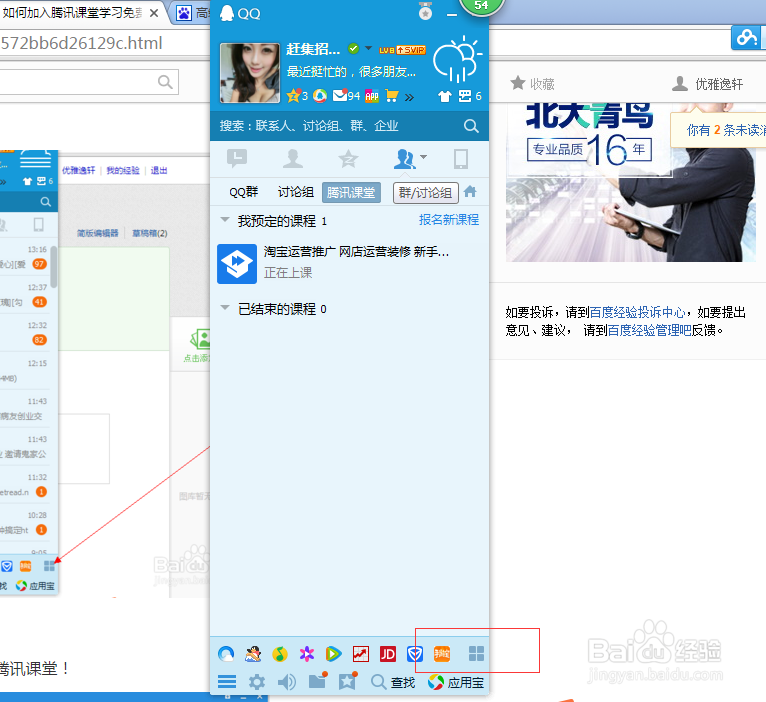This screenshot has width=766, height=702.
Task: Open message box icon showing 6
Action: 470,96
